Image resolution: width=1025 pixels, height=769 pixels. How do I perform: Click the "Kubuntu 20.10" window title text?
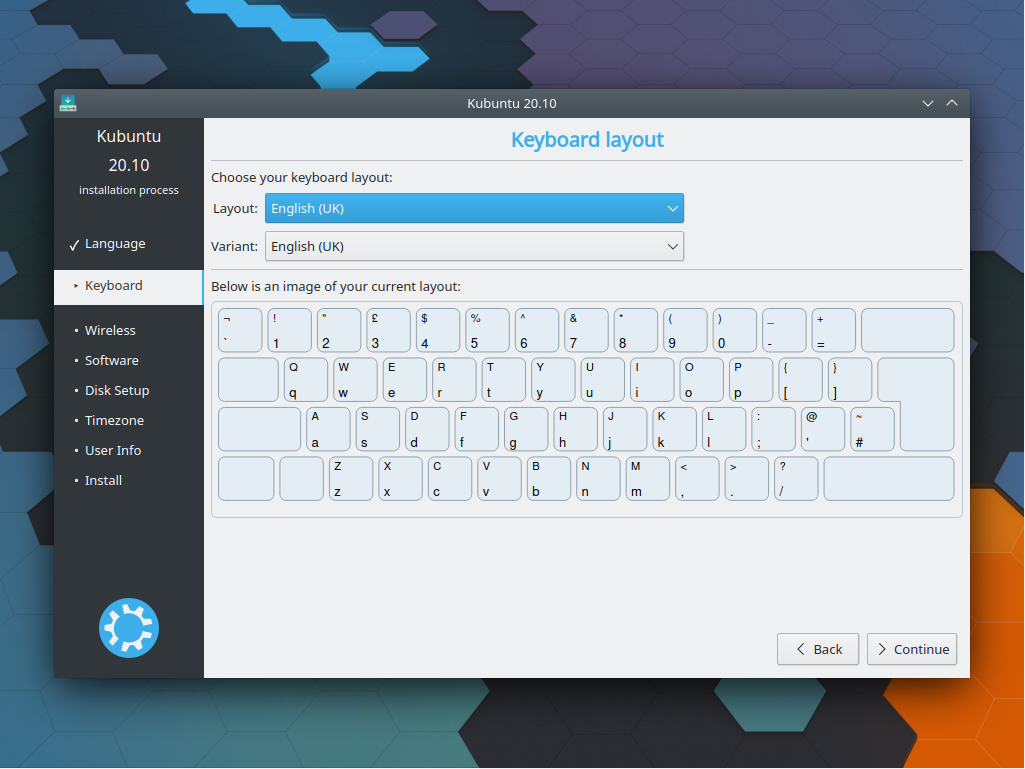[512, 103]
